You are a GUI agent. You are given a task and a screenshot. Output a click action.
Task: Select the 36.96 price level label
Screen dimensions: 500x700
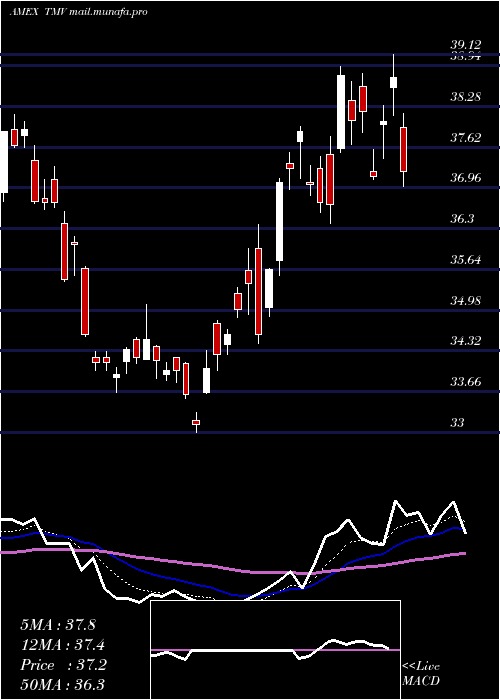pyautogui.click(x=466, y=178)
